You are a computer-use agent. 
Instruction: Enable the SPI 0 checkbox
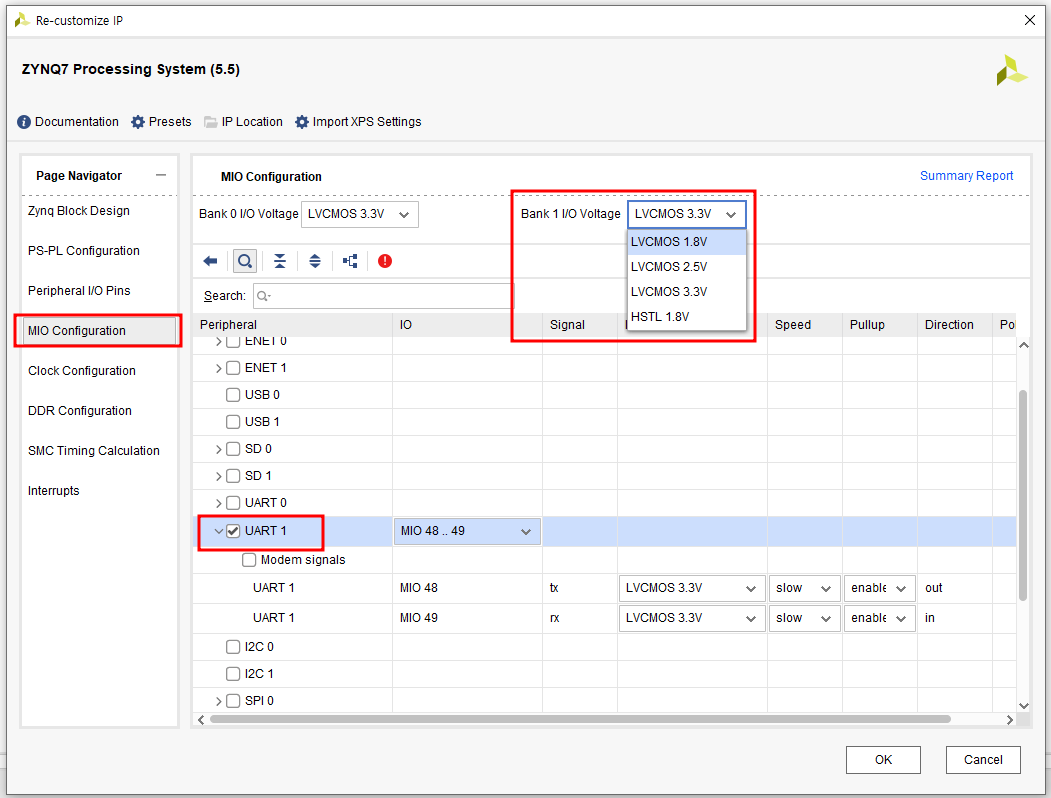click(x=233, y=701)
